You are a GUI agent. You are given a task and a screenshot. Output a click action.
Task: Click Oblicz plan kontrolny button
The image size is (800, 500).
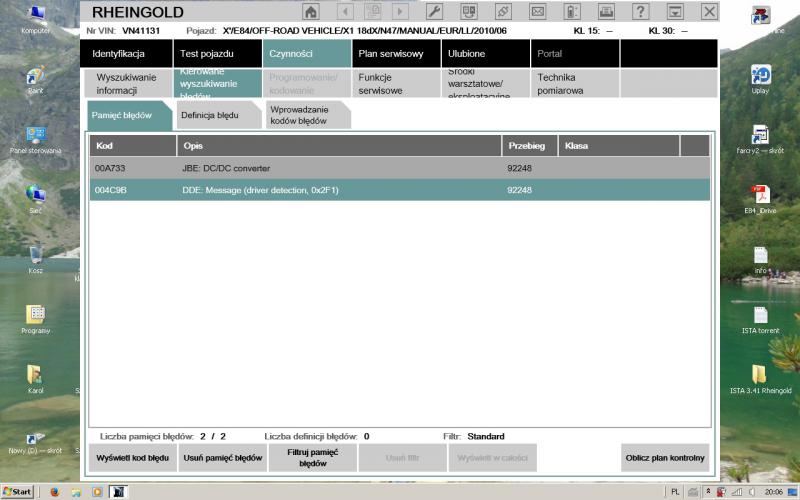[665, 458]
